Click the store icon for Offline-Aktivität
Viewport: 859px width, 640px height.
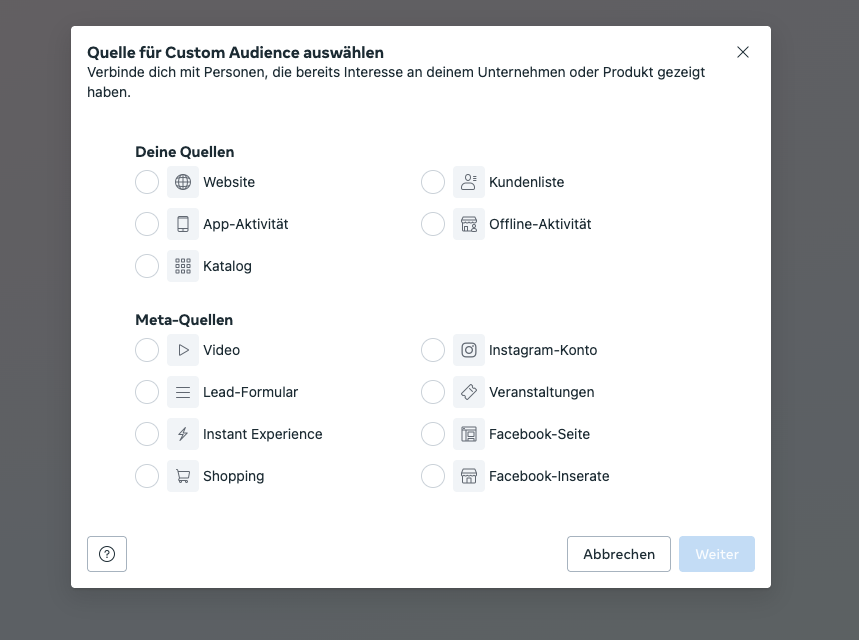[469, 224]
